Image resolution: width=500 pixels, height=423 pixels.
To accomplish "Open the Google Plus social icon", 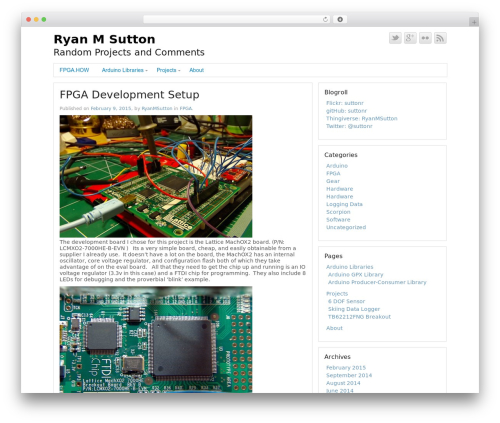I will click(410, 38).
